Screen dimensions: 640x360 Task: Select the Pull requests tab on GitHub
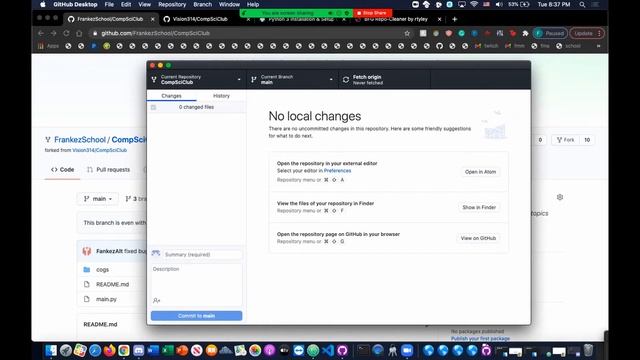point(109,169)
